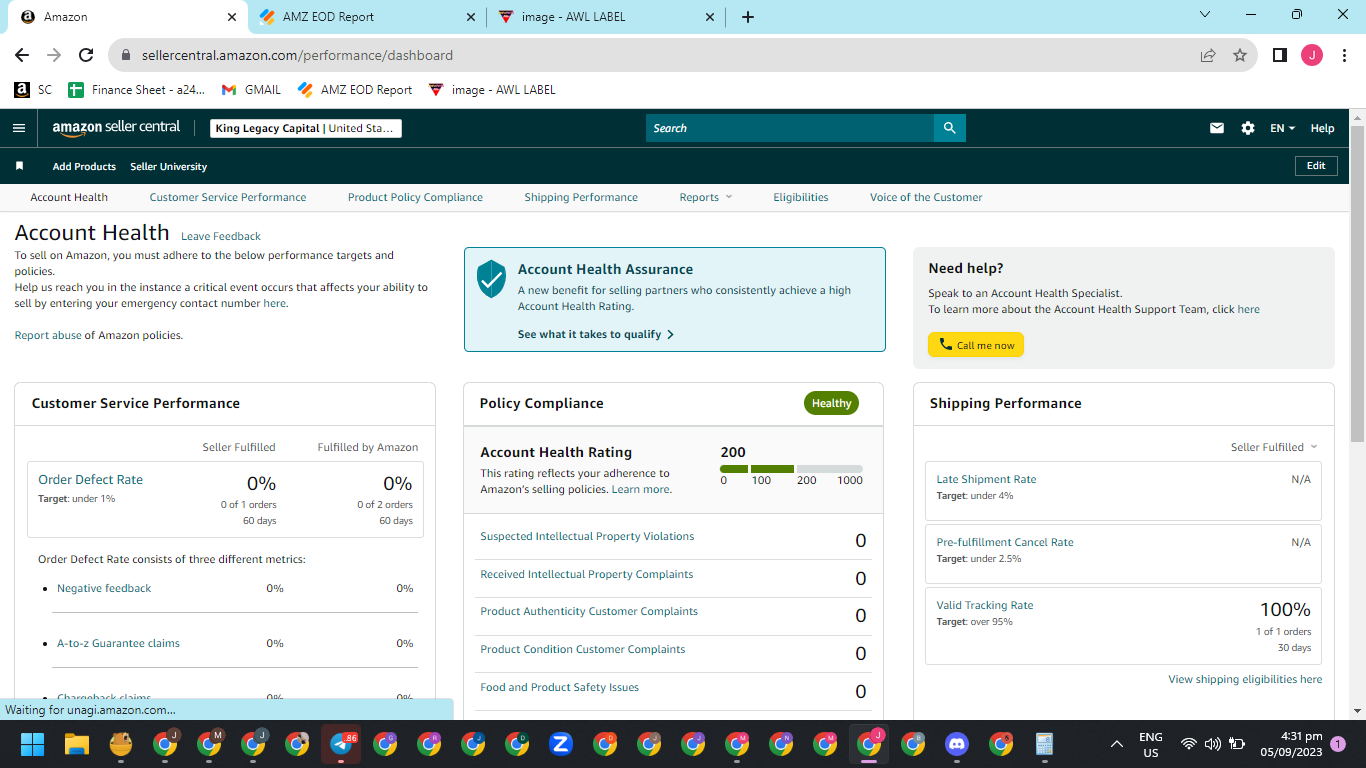1366x768 pixels.
Task: Click the Wi-Fi icon in the system tray
Action: pyautogui.click(x=1189, y=744)
